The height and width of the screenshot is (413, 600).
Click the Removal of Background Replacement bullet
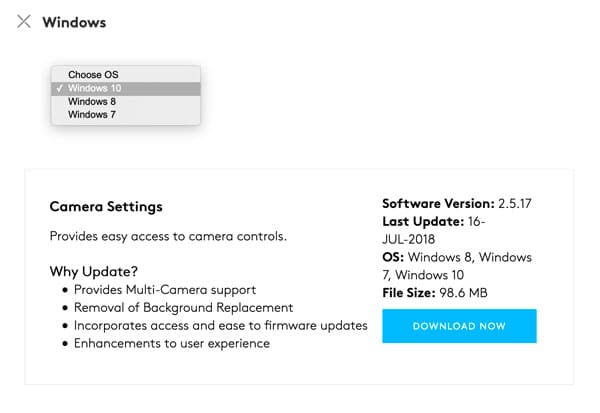pos(183,308)
